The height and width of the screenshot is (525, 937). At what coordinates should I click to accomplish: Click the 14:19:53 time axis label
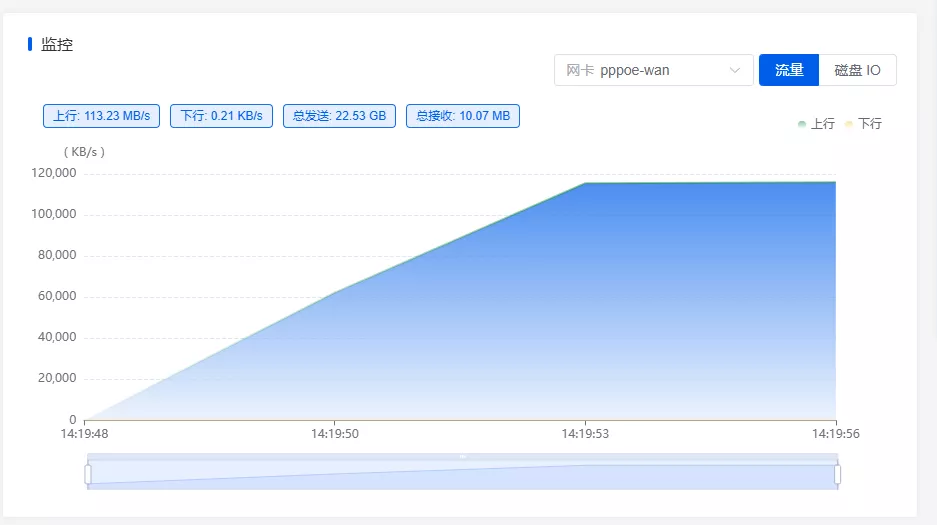click(585, 435)
